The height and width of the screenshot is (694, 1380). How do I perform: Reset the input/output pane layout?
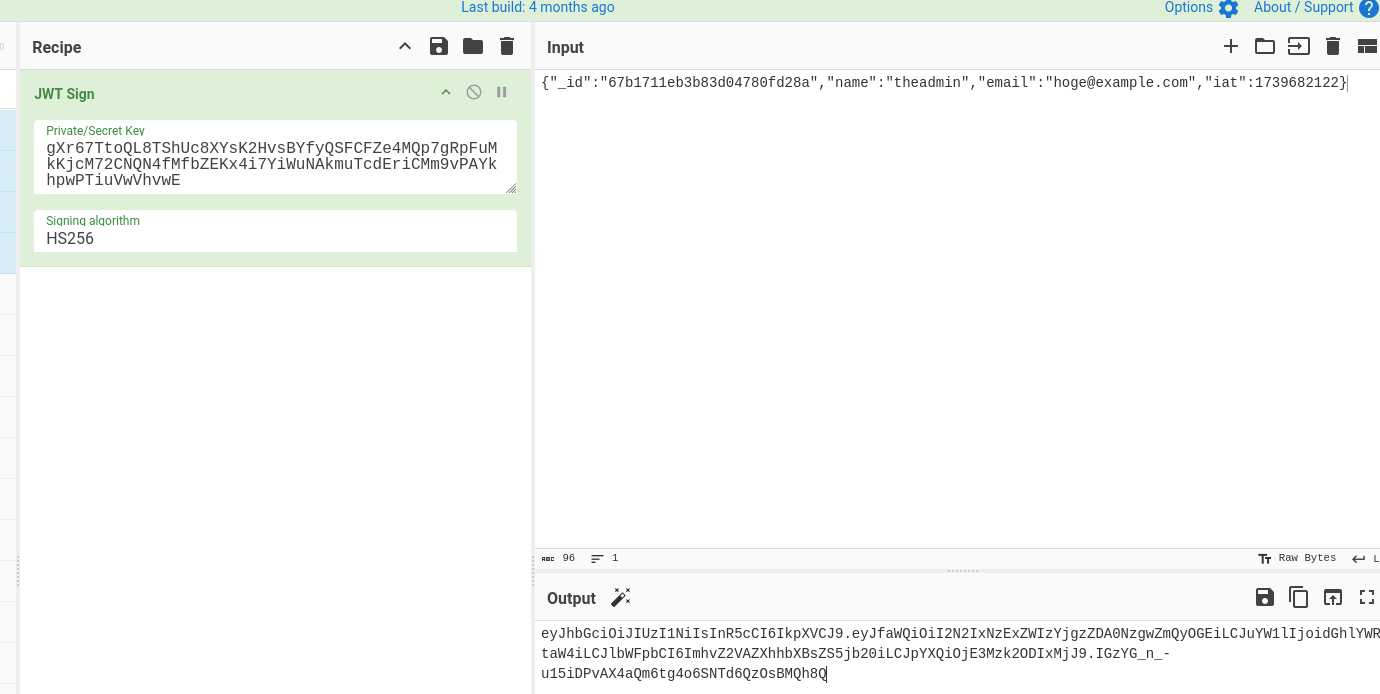coord(1367,47)
